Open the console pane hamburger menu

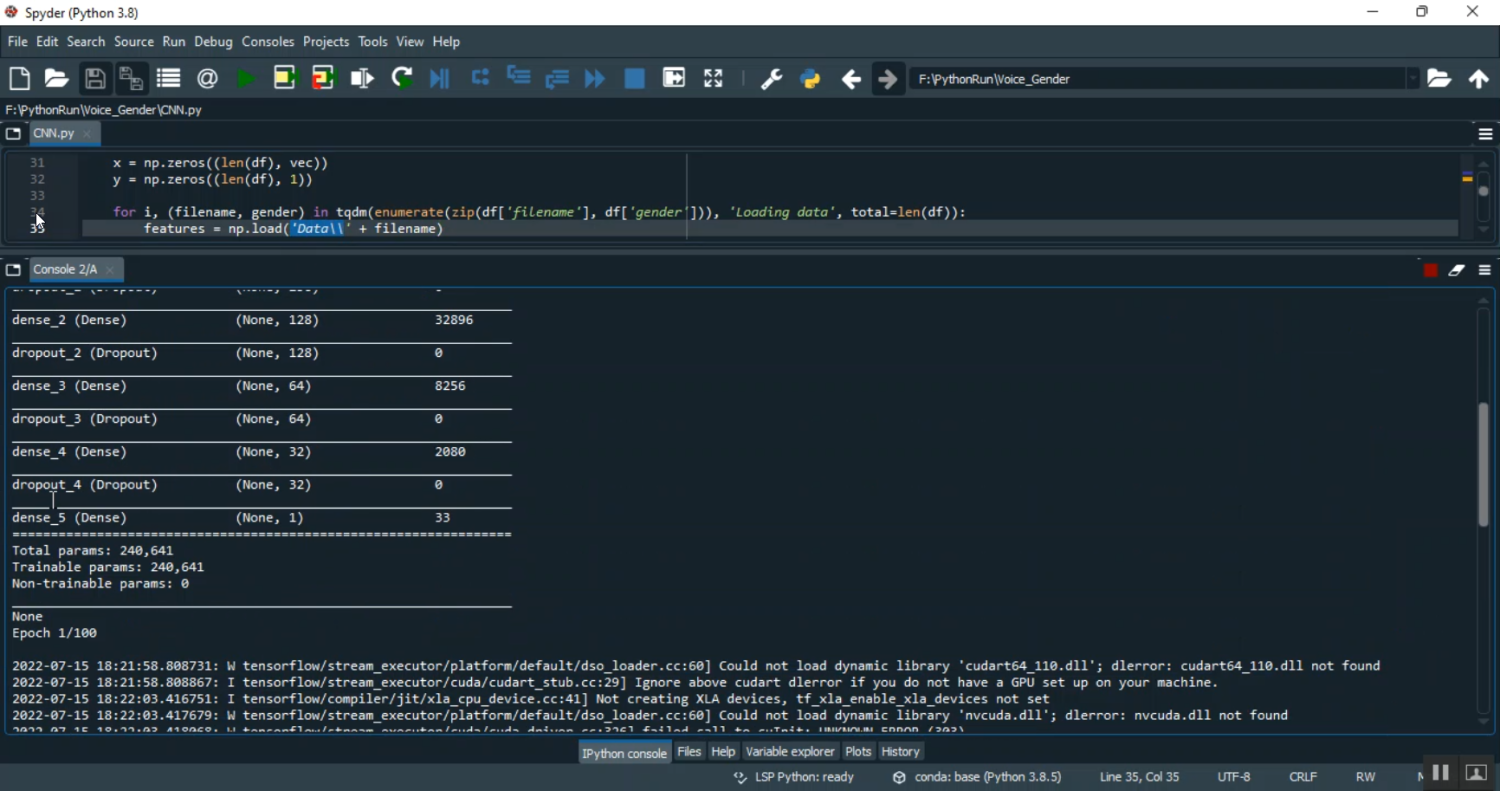click(1485, 271)
